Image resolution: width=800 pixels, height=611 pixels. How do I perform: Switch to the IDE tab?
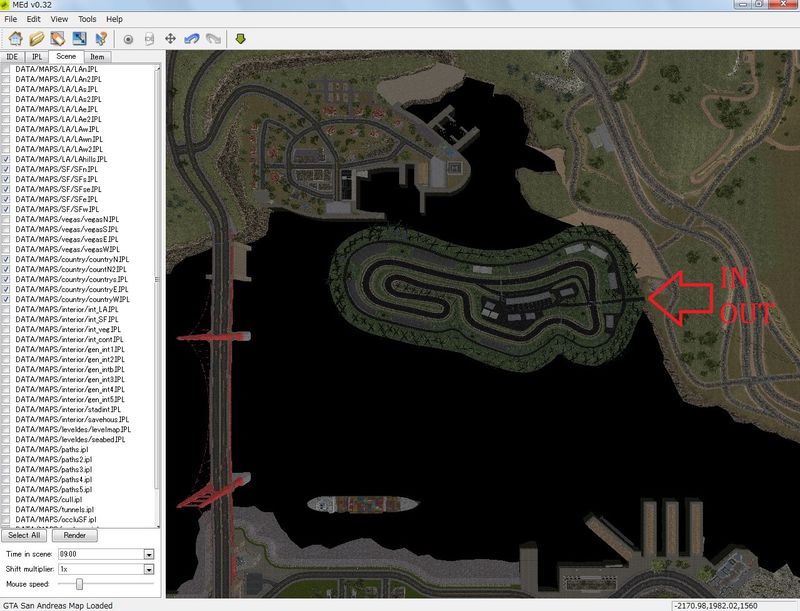pos(12,57)
